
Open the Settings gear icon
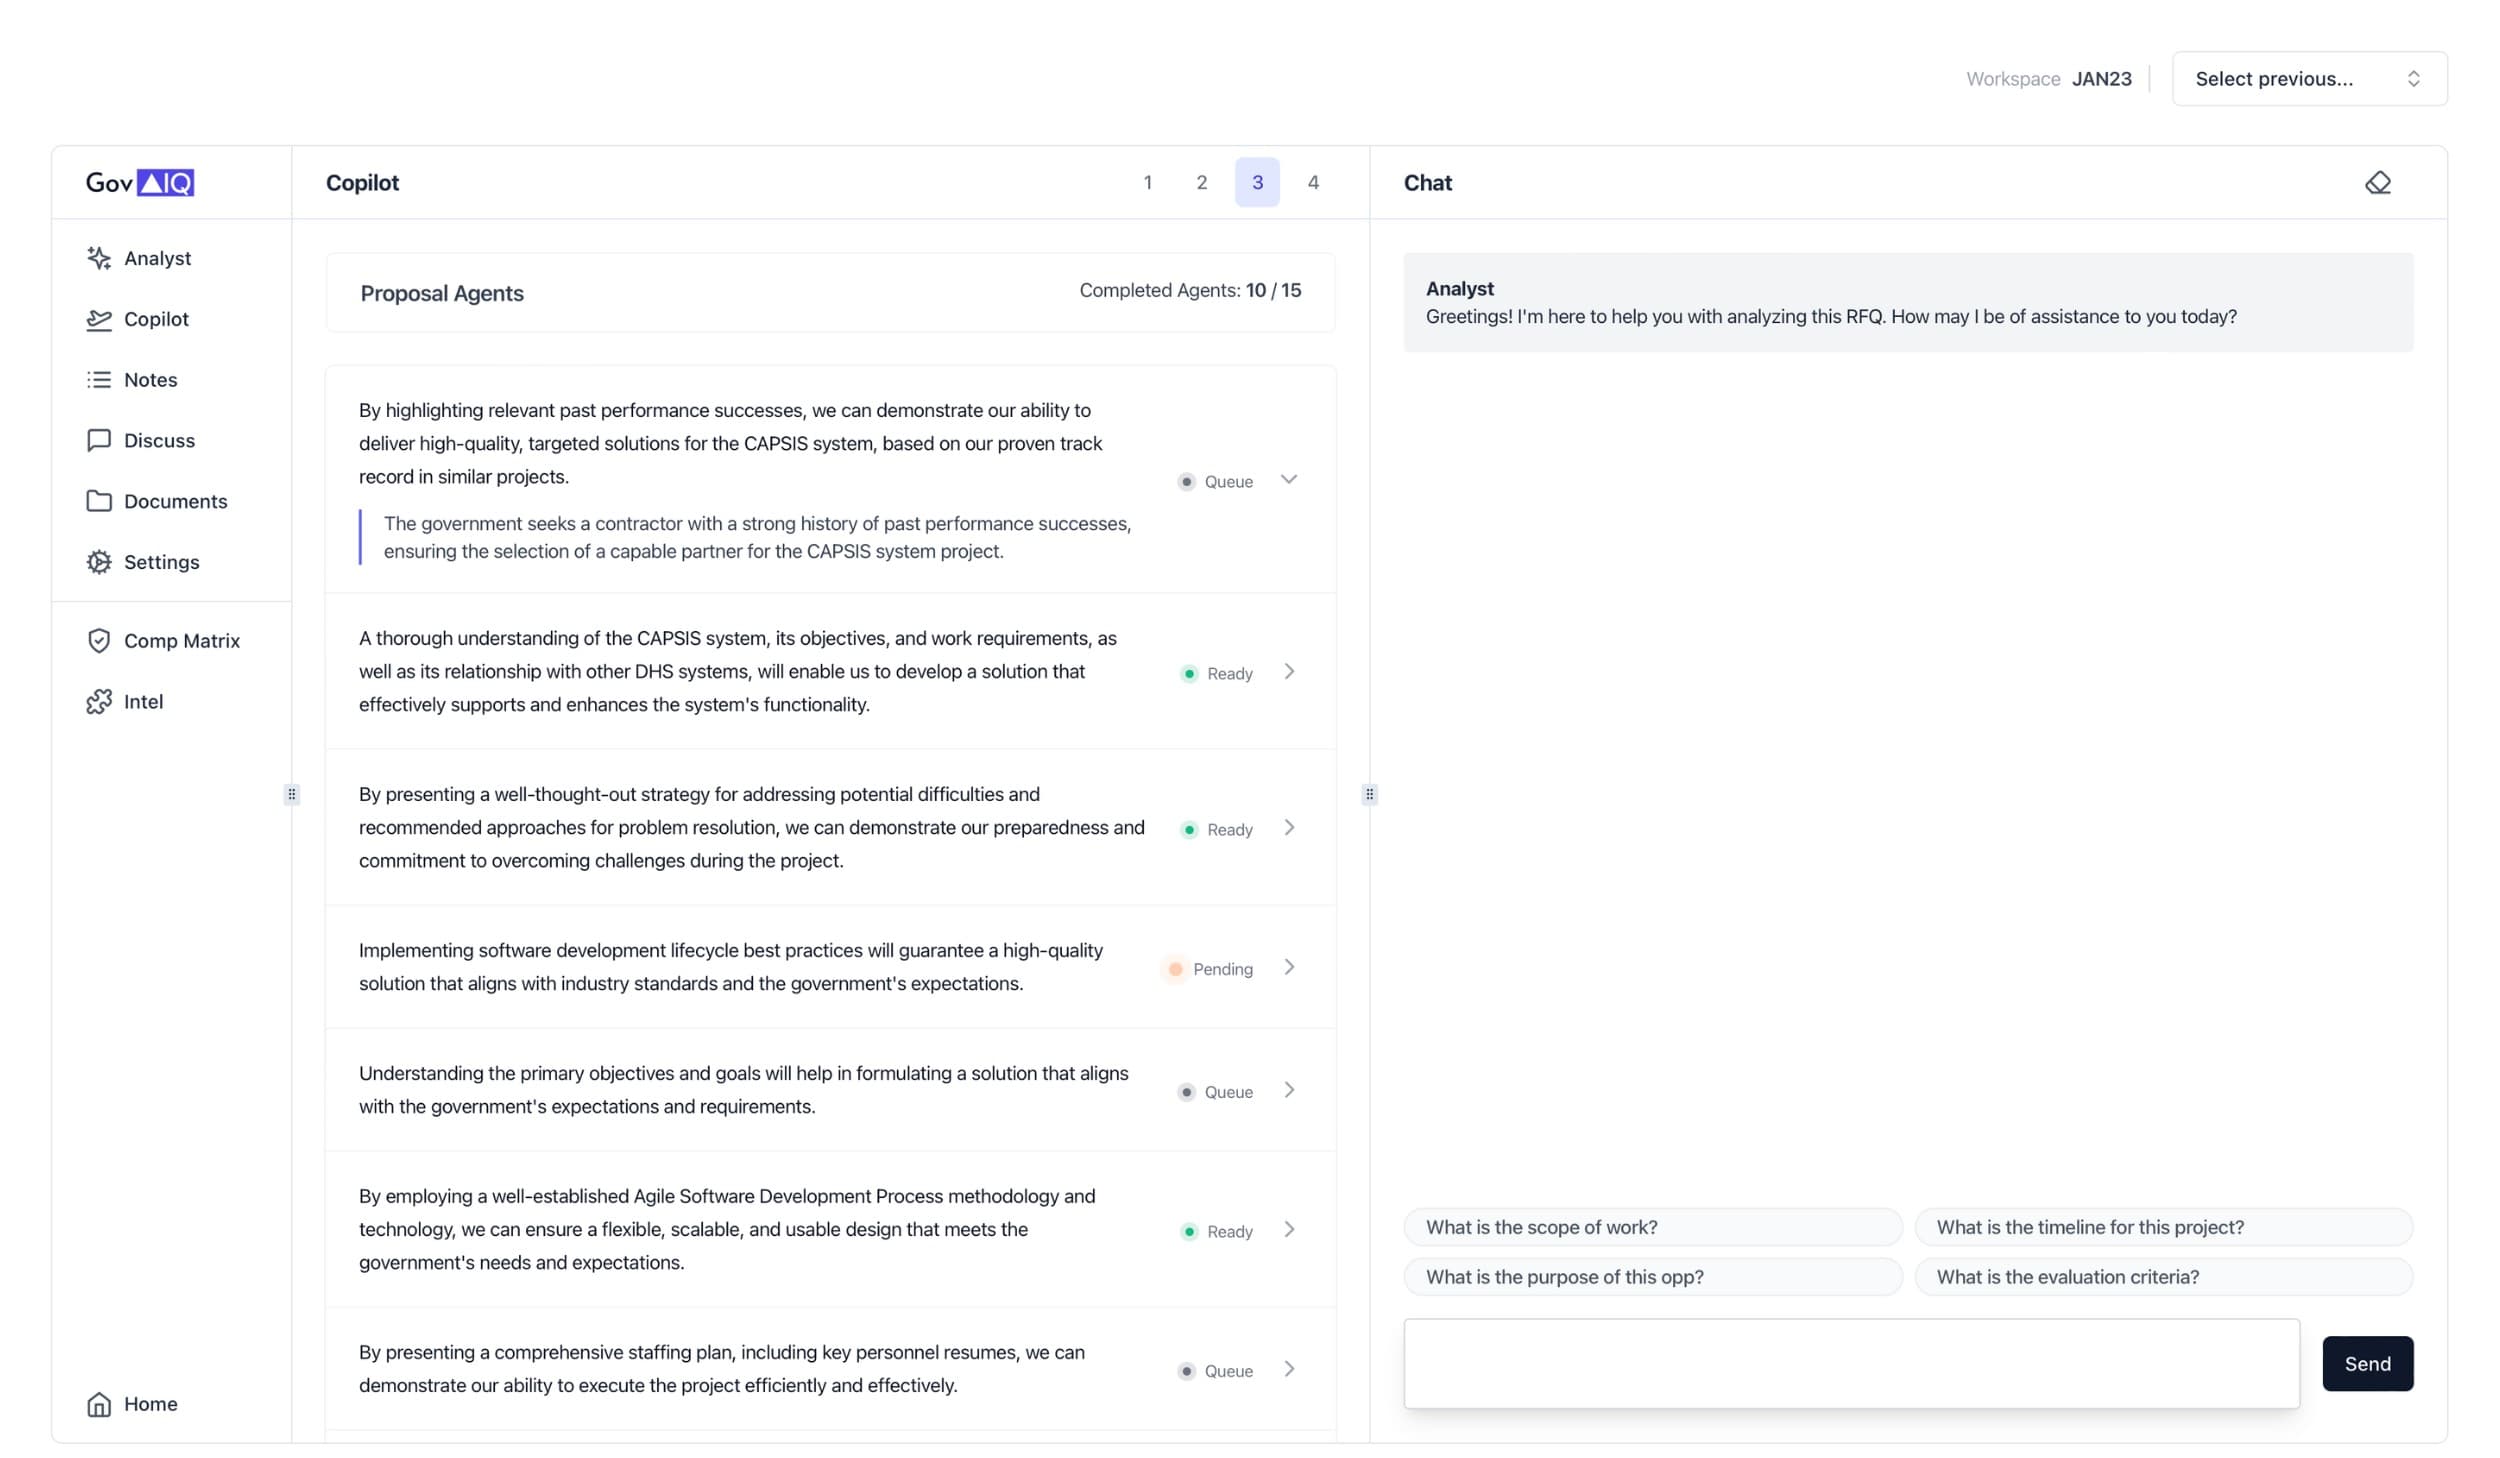[98, 562]
